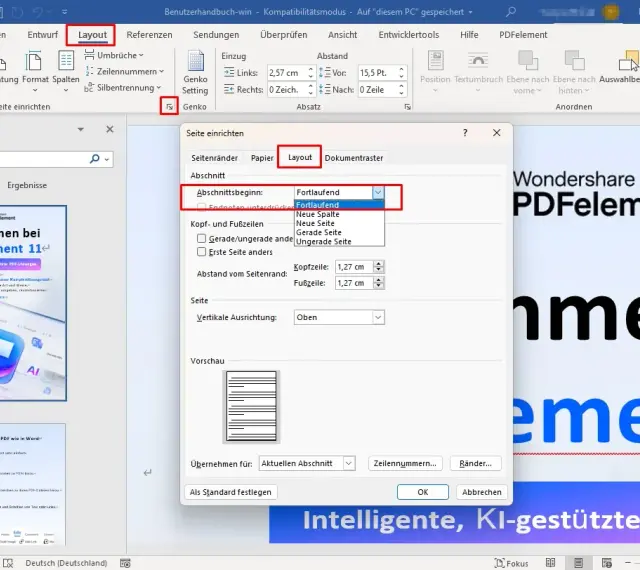Select Neue Seite in dropdown list
Viewport: 640px width, 570px height.
click(339, 223)
